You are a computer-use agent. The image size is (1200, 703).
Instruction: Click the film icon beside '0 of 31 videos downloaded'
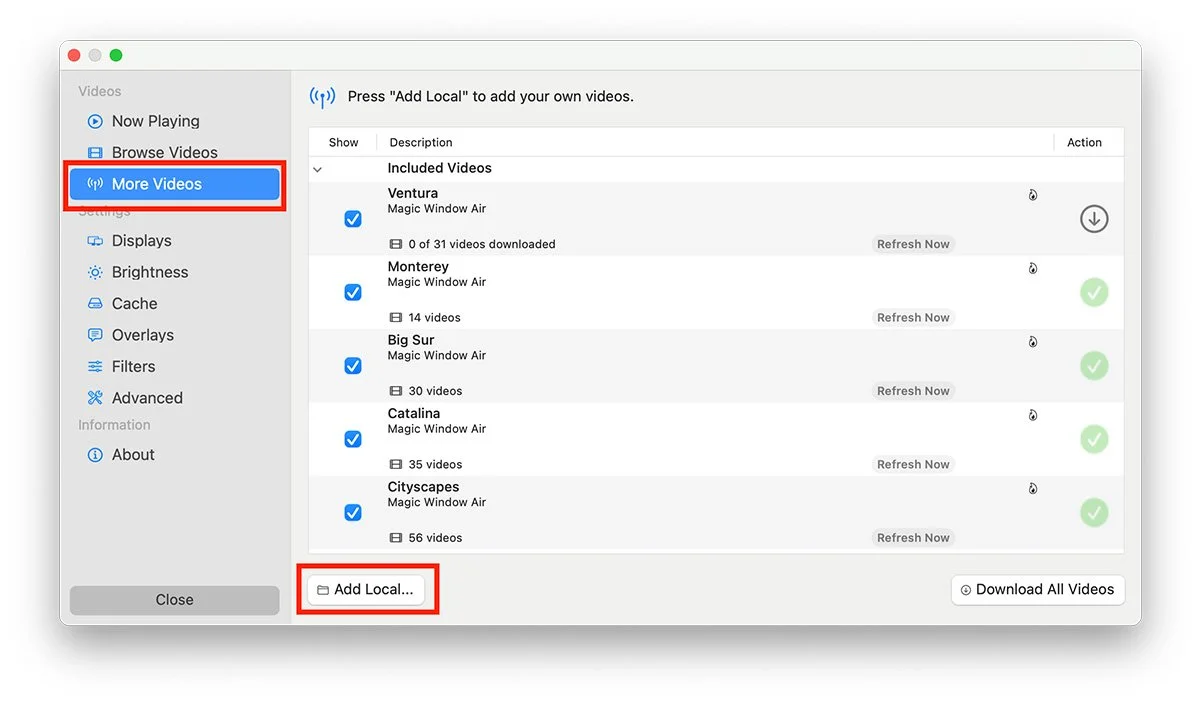[x=396, y=244]
